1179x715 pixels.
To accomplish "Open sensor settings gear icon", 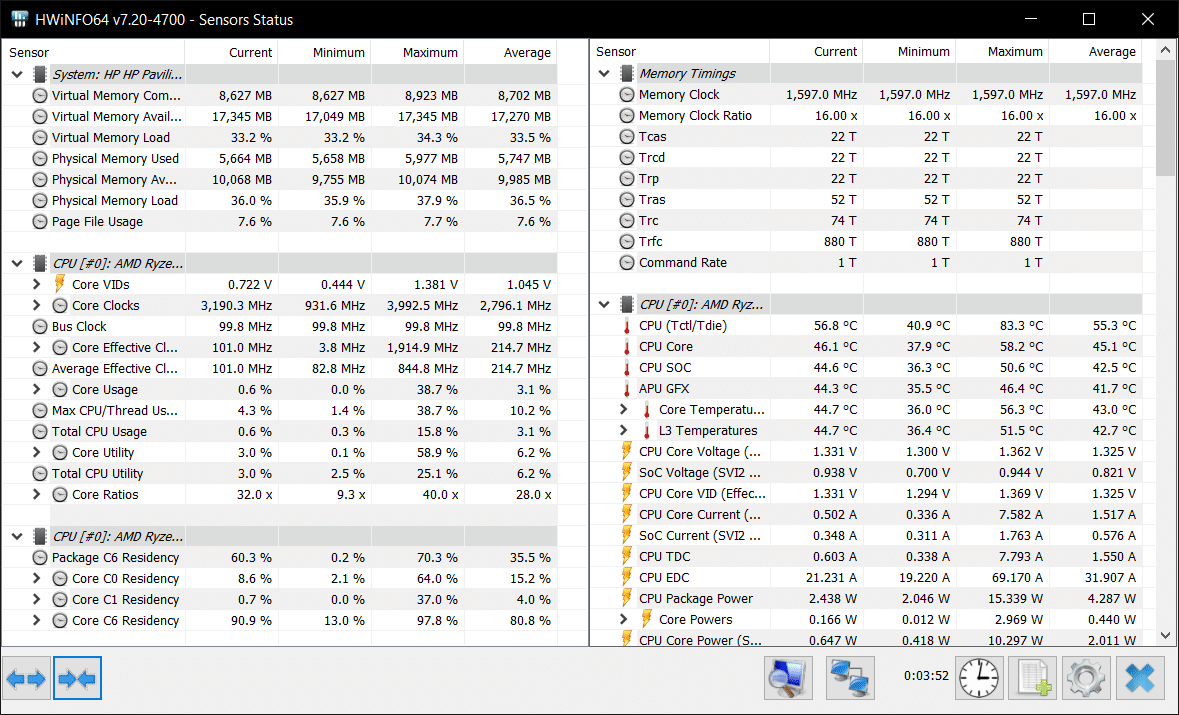I will click(1086, 677).
